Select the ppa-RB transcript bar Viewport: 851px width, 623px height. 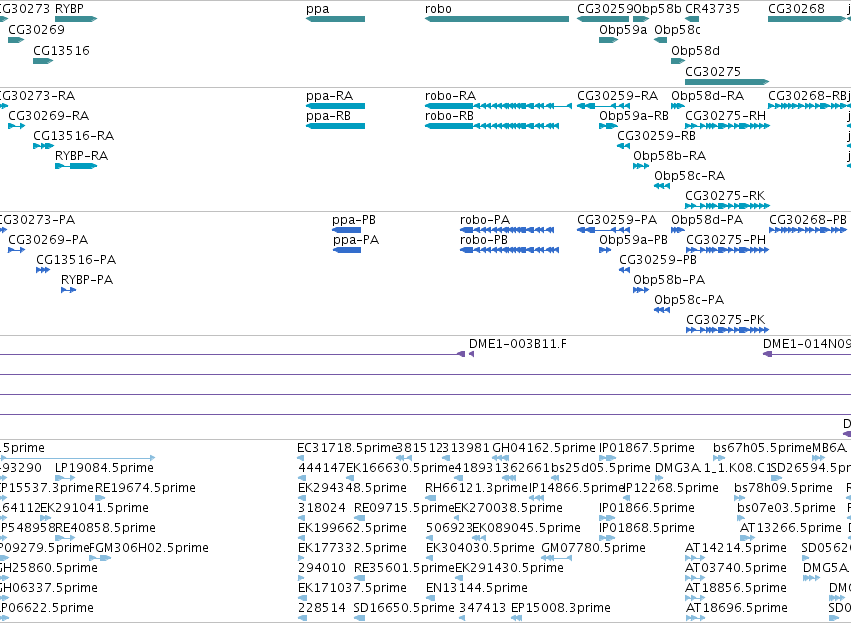tap(335, 126)
